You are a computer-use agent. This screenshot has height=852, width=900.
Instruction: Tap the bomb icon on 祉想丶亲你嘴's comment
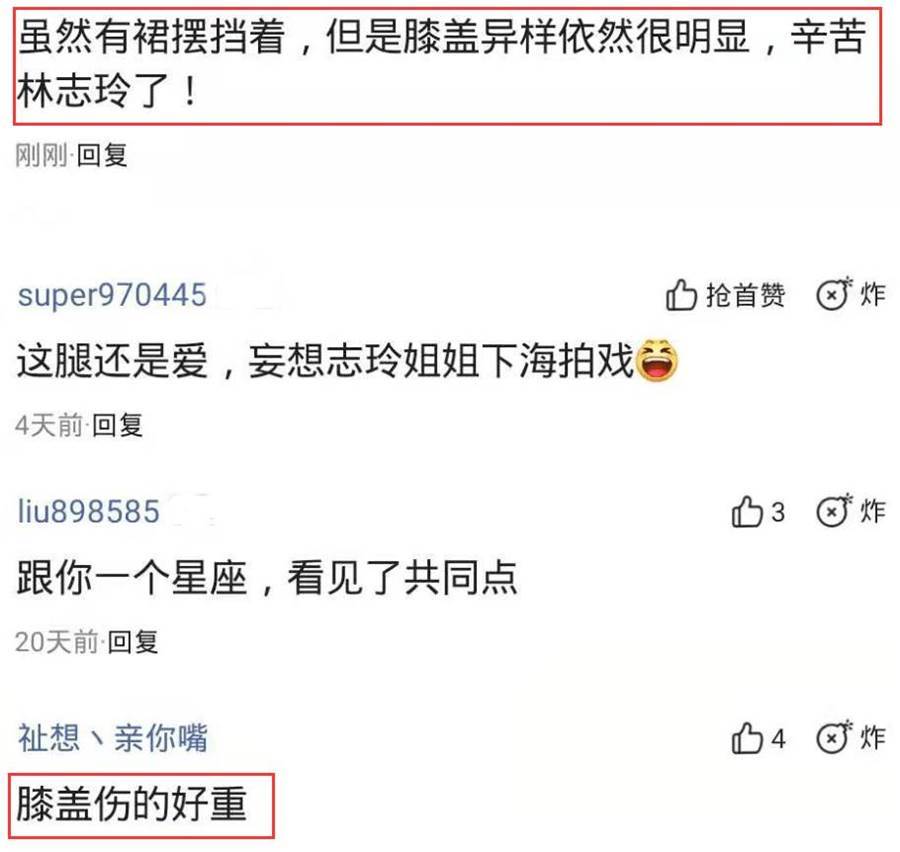point(834,737)
